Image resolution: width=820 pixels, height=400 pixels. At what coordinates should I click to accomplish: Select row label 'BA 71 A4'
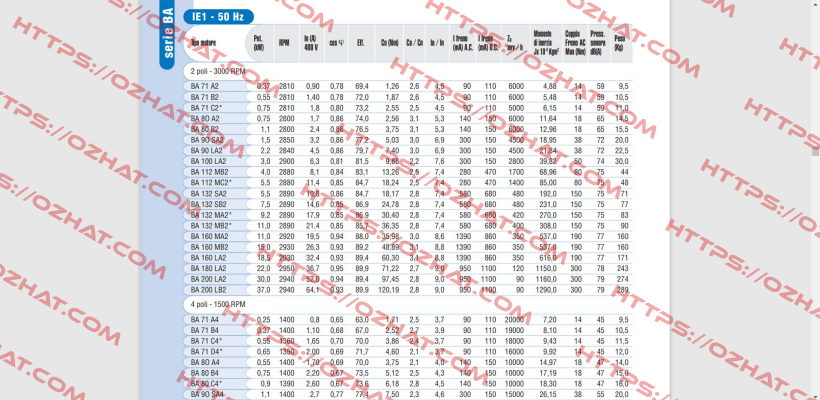pos(204,319)
